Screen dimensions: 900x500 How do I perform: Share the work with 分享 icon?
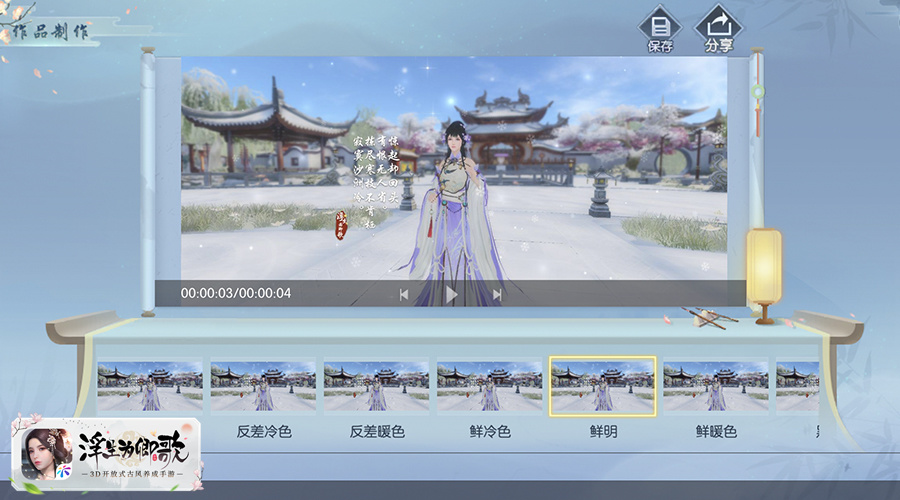click(719, 29)
